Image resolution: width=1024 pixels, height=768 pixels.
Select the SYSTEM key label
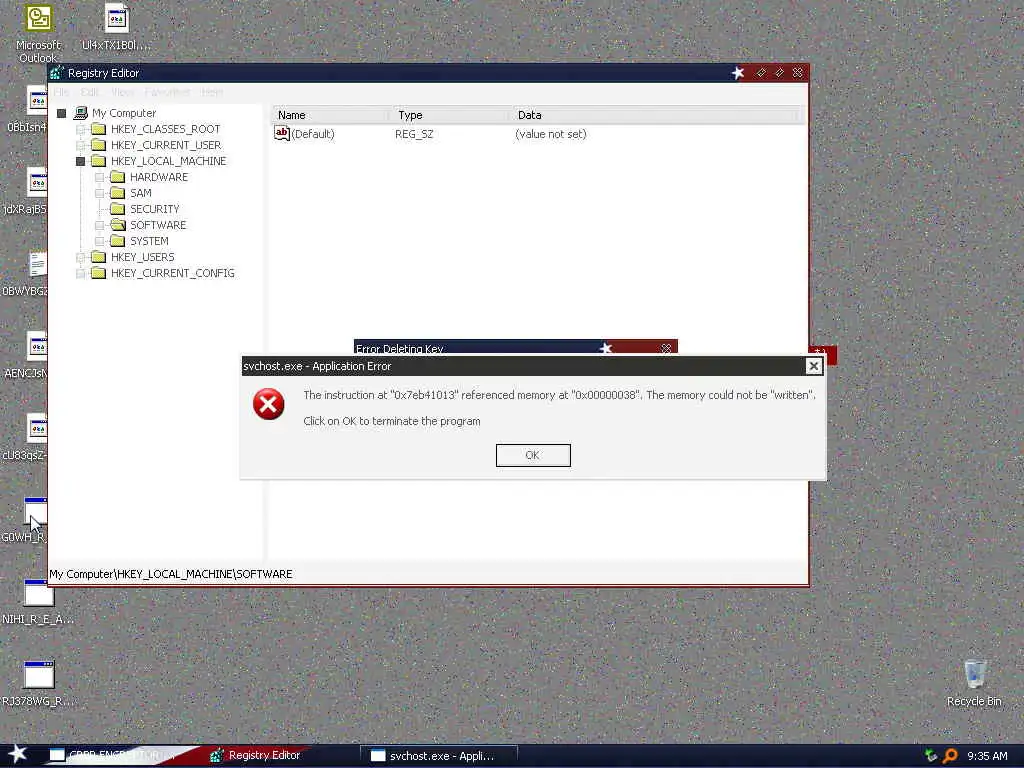[x=149, y=241]
